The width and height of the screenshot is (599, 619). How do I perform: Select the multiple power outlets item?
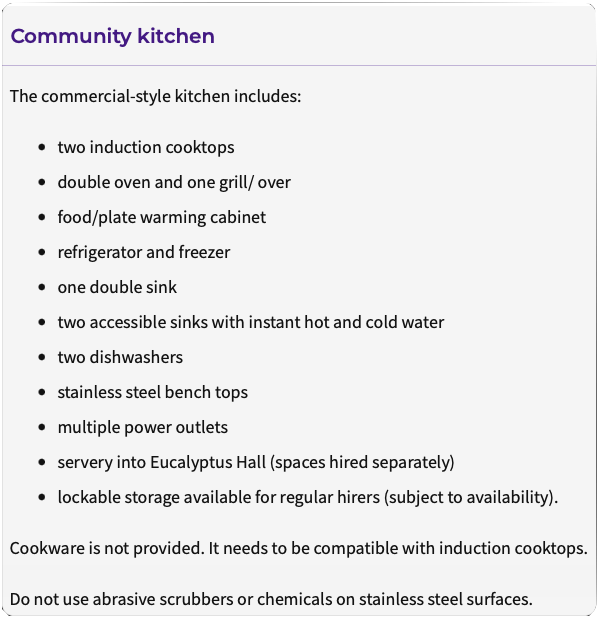coord(143,427)
